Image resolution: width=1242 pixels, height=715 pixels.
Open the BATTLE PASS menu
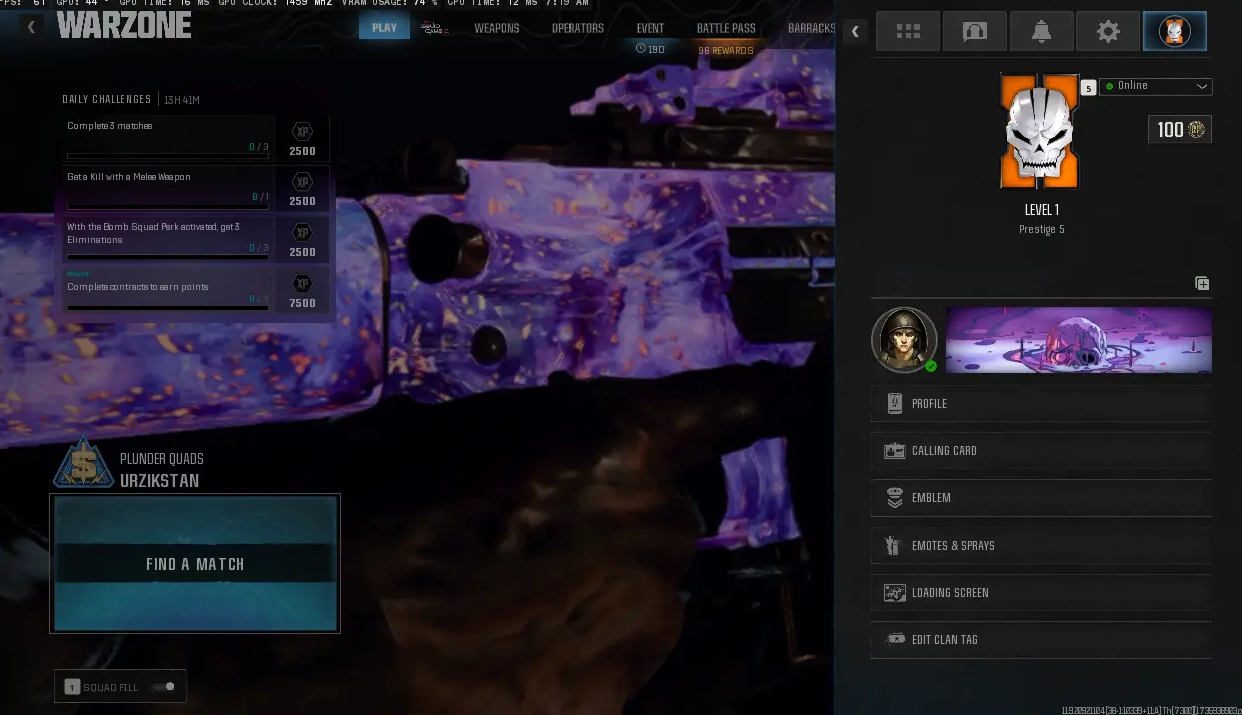725,28
